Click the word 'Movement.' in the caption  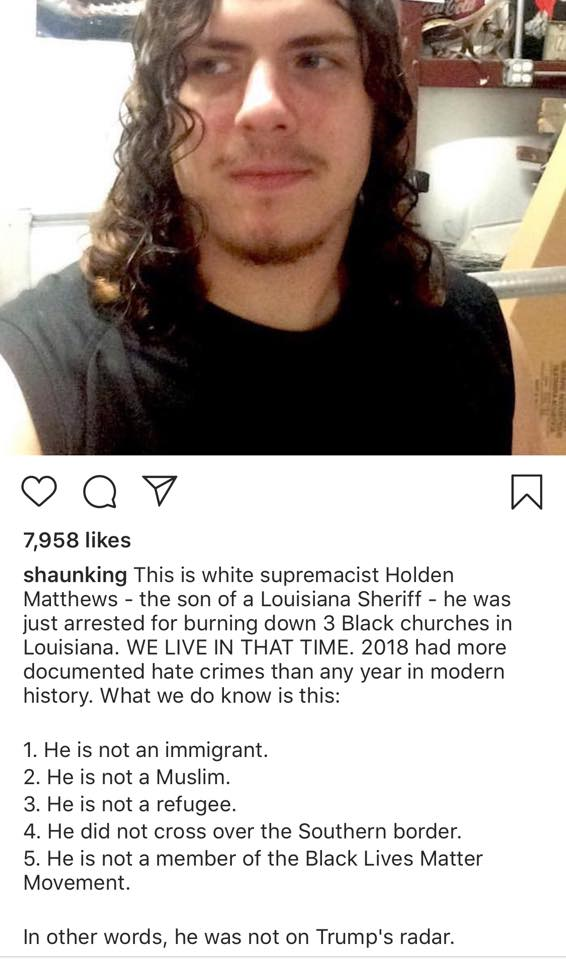(77, 883)
